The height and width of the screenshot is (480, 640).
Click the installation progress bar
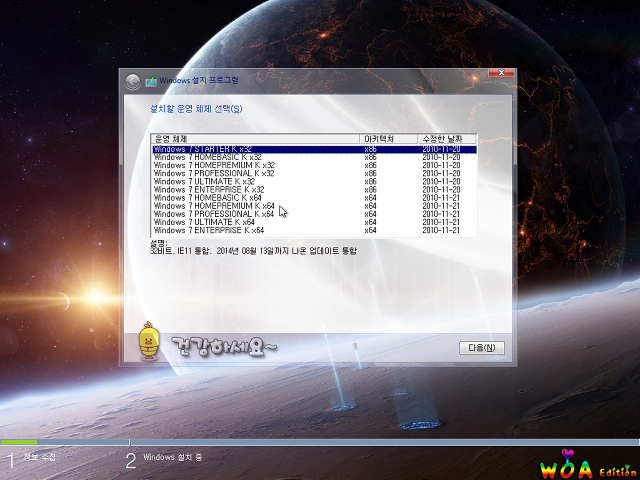[x=320, y=442]
